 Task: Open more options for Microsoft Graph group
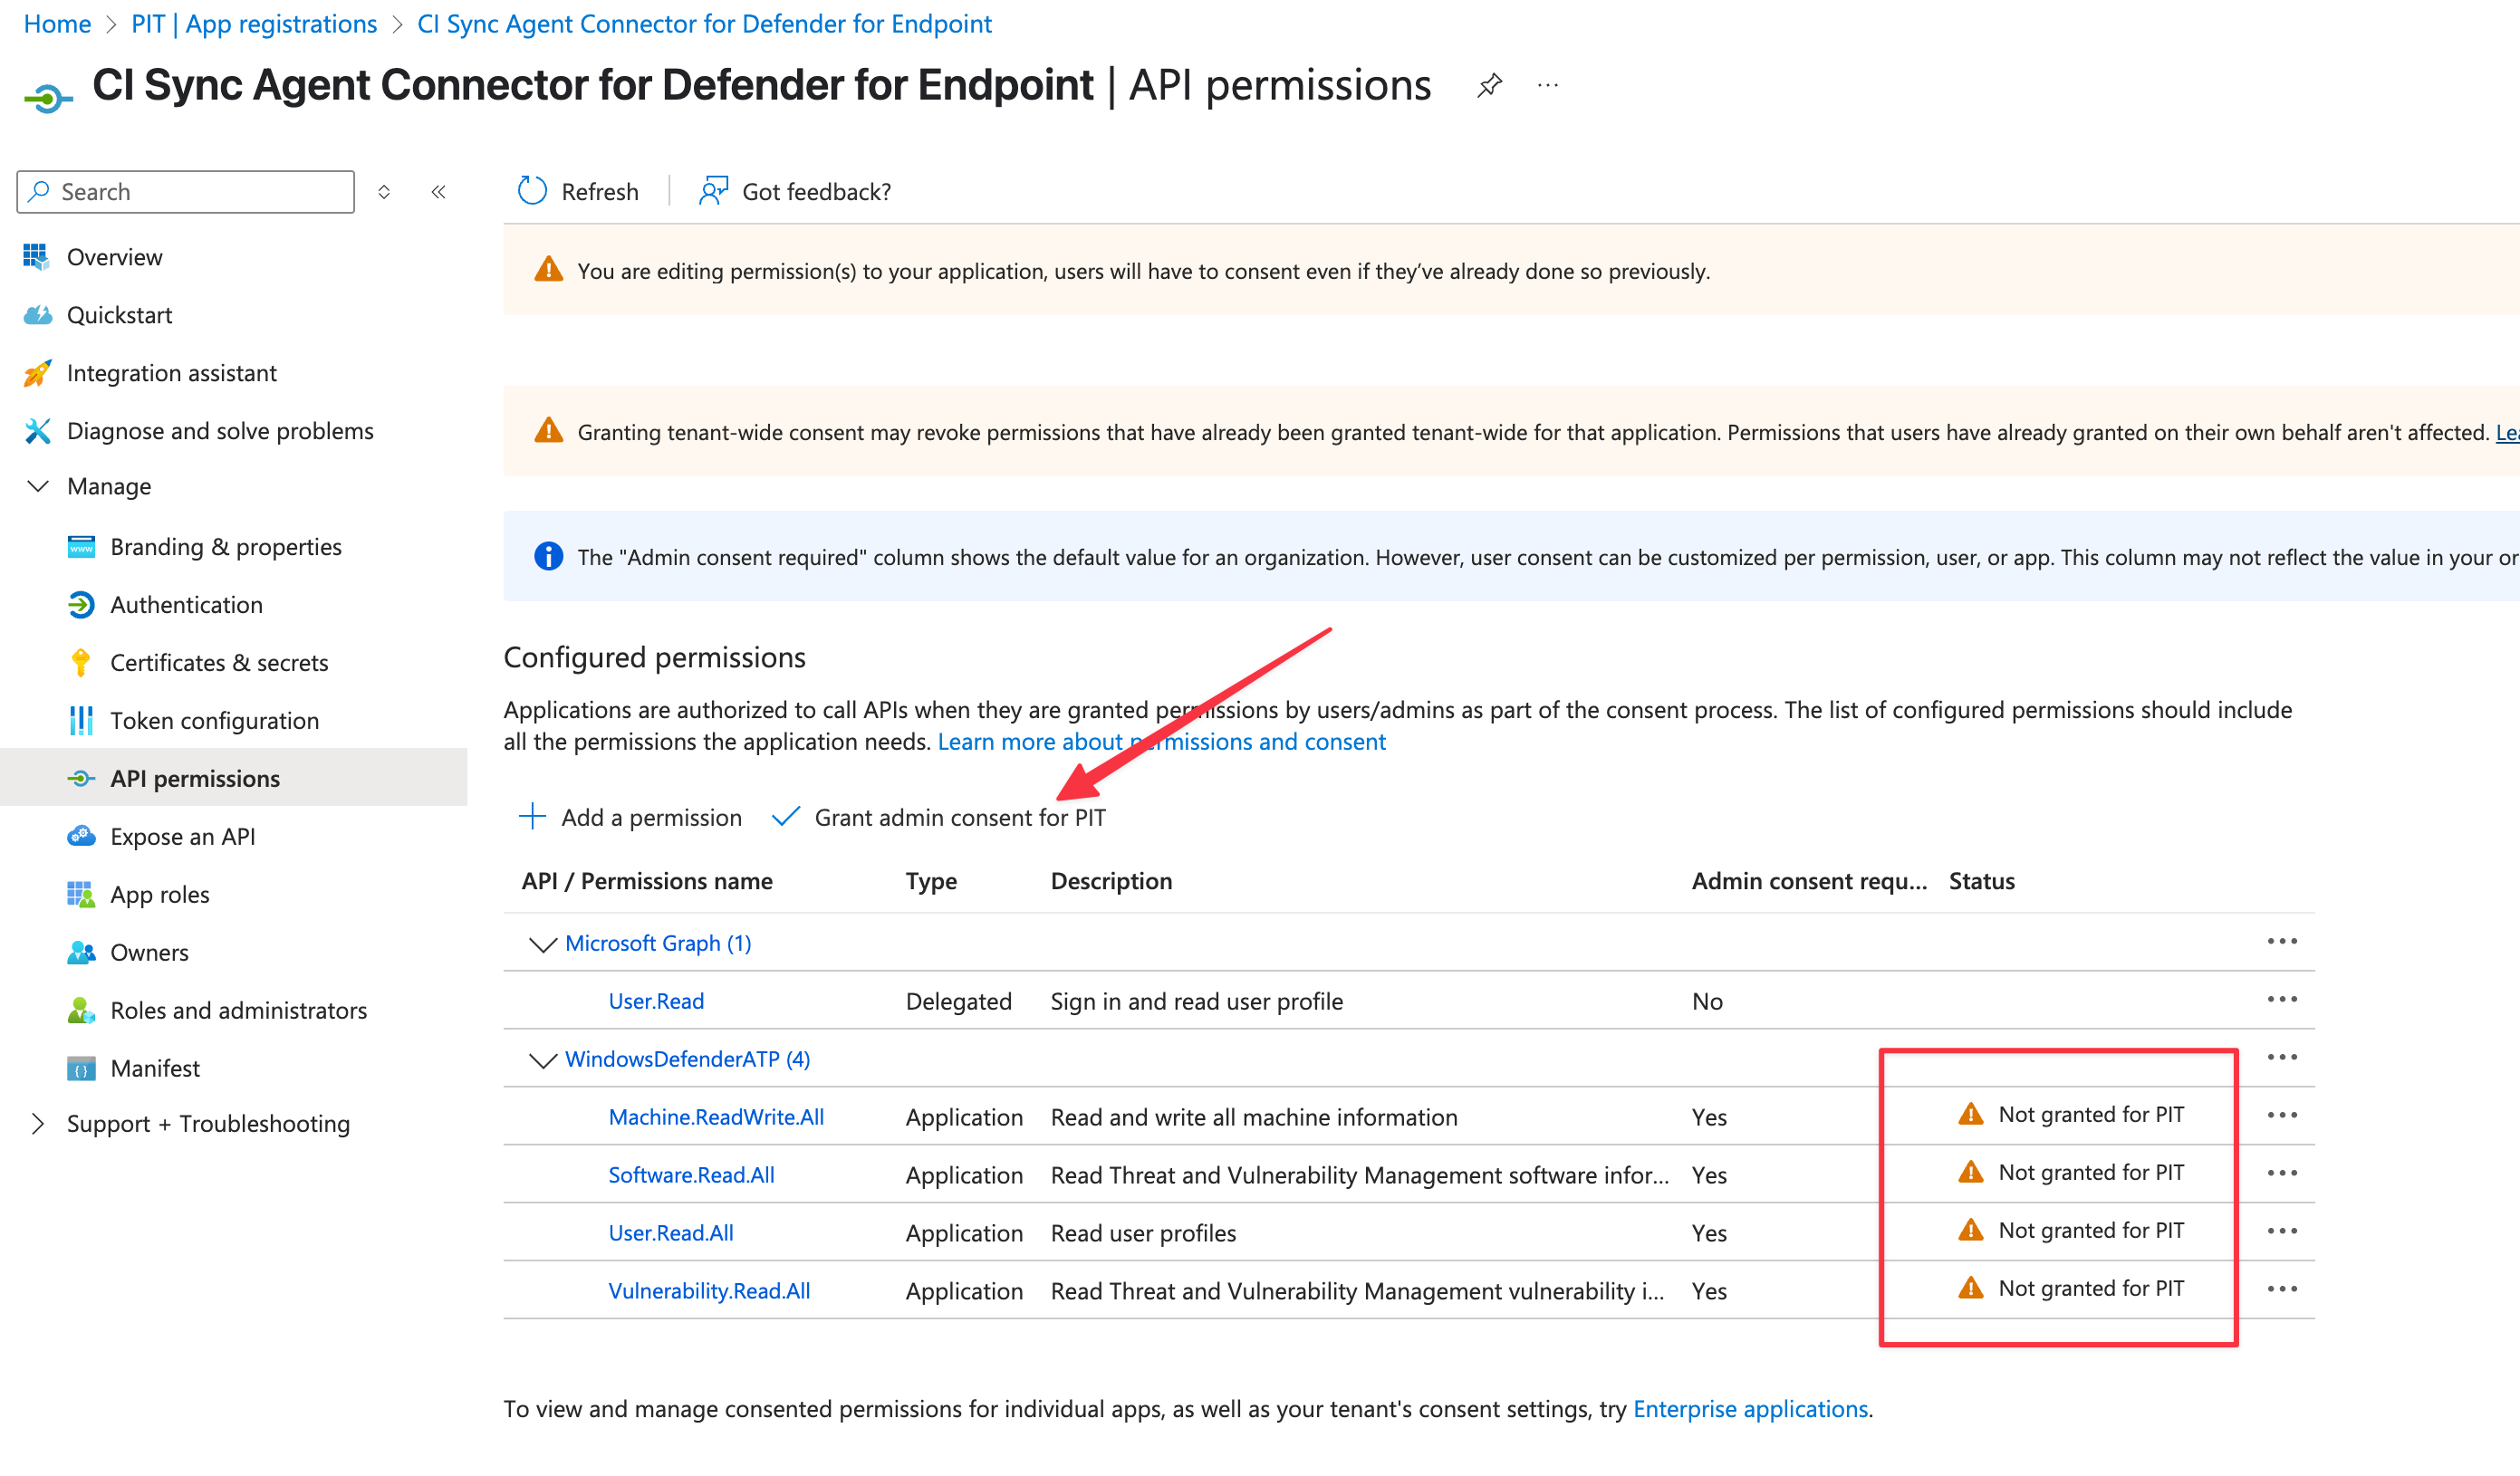point(2282,942)
